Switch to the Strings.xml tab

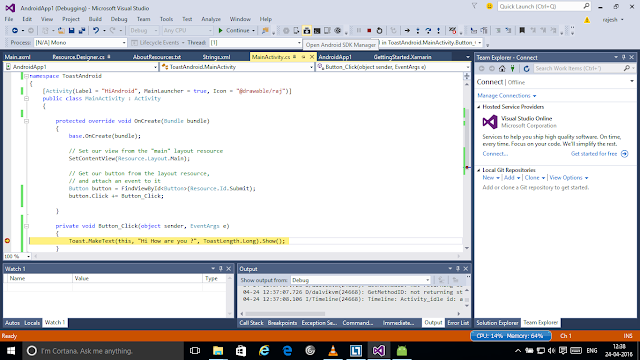[x=216, y=57]
